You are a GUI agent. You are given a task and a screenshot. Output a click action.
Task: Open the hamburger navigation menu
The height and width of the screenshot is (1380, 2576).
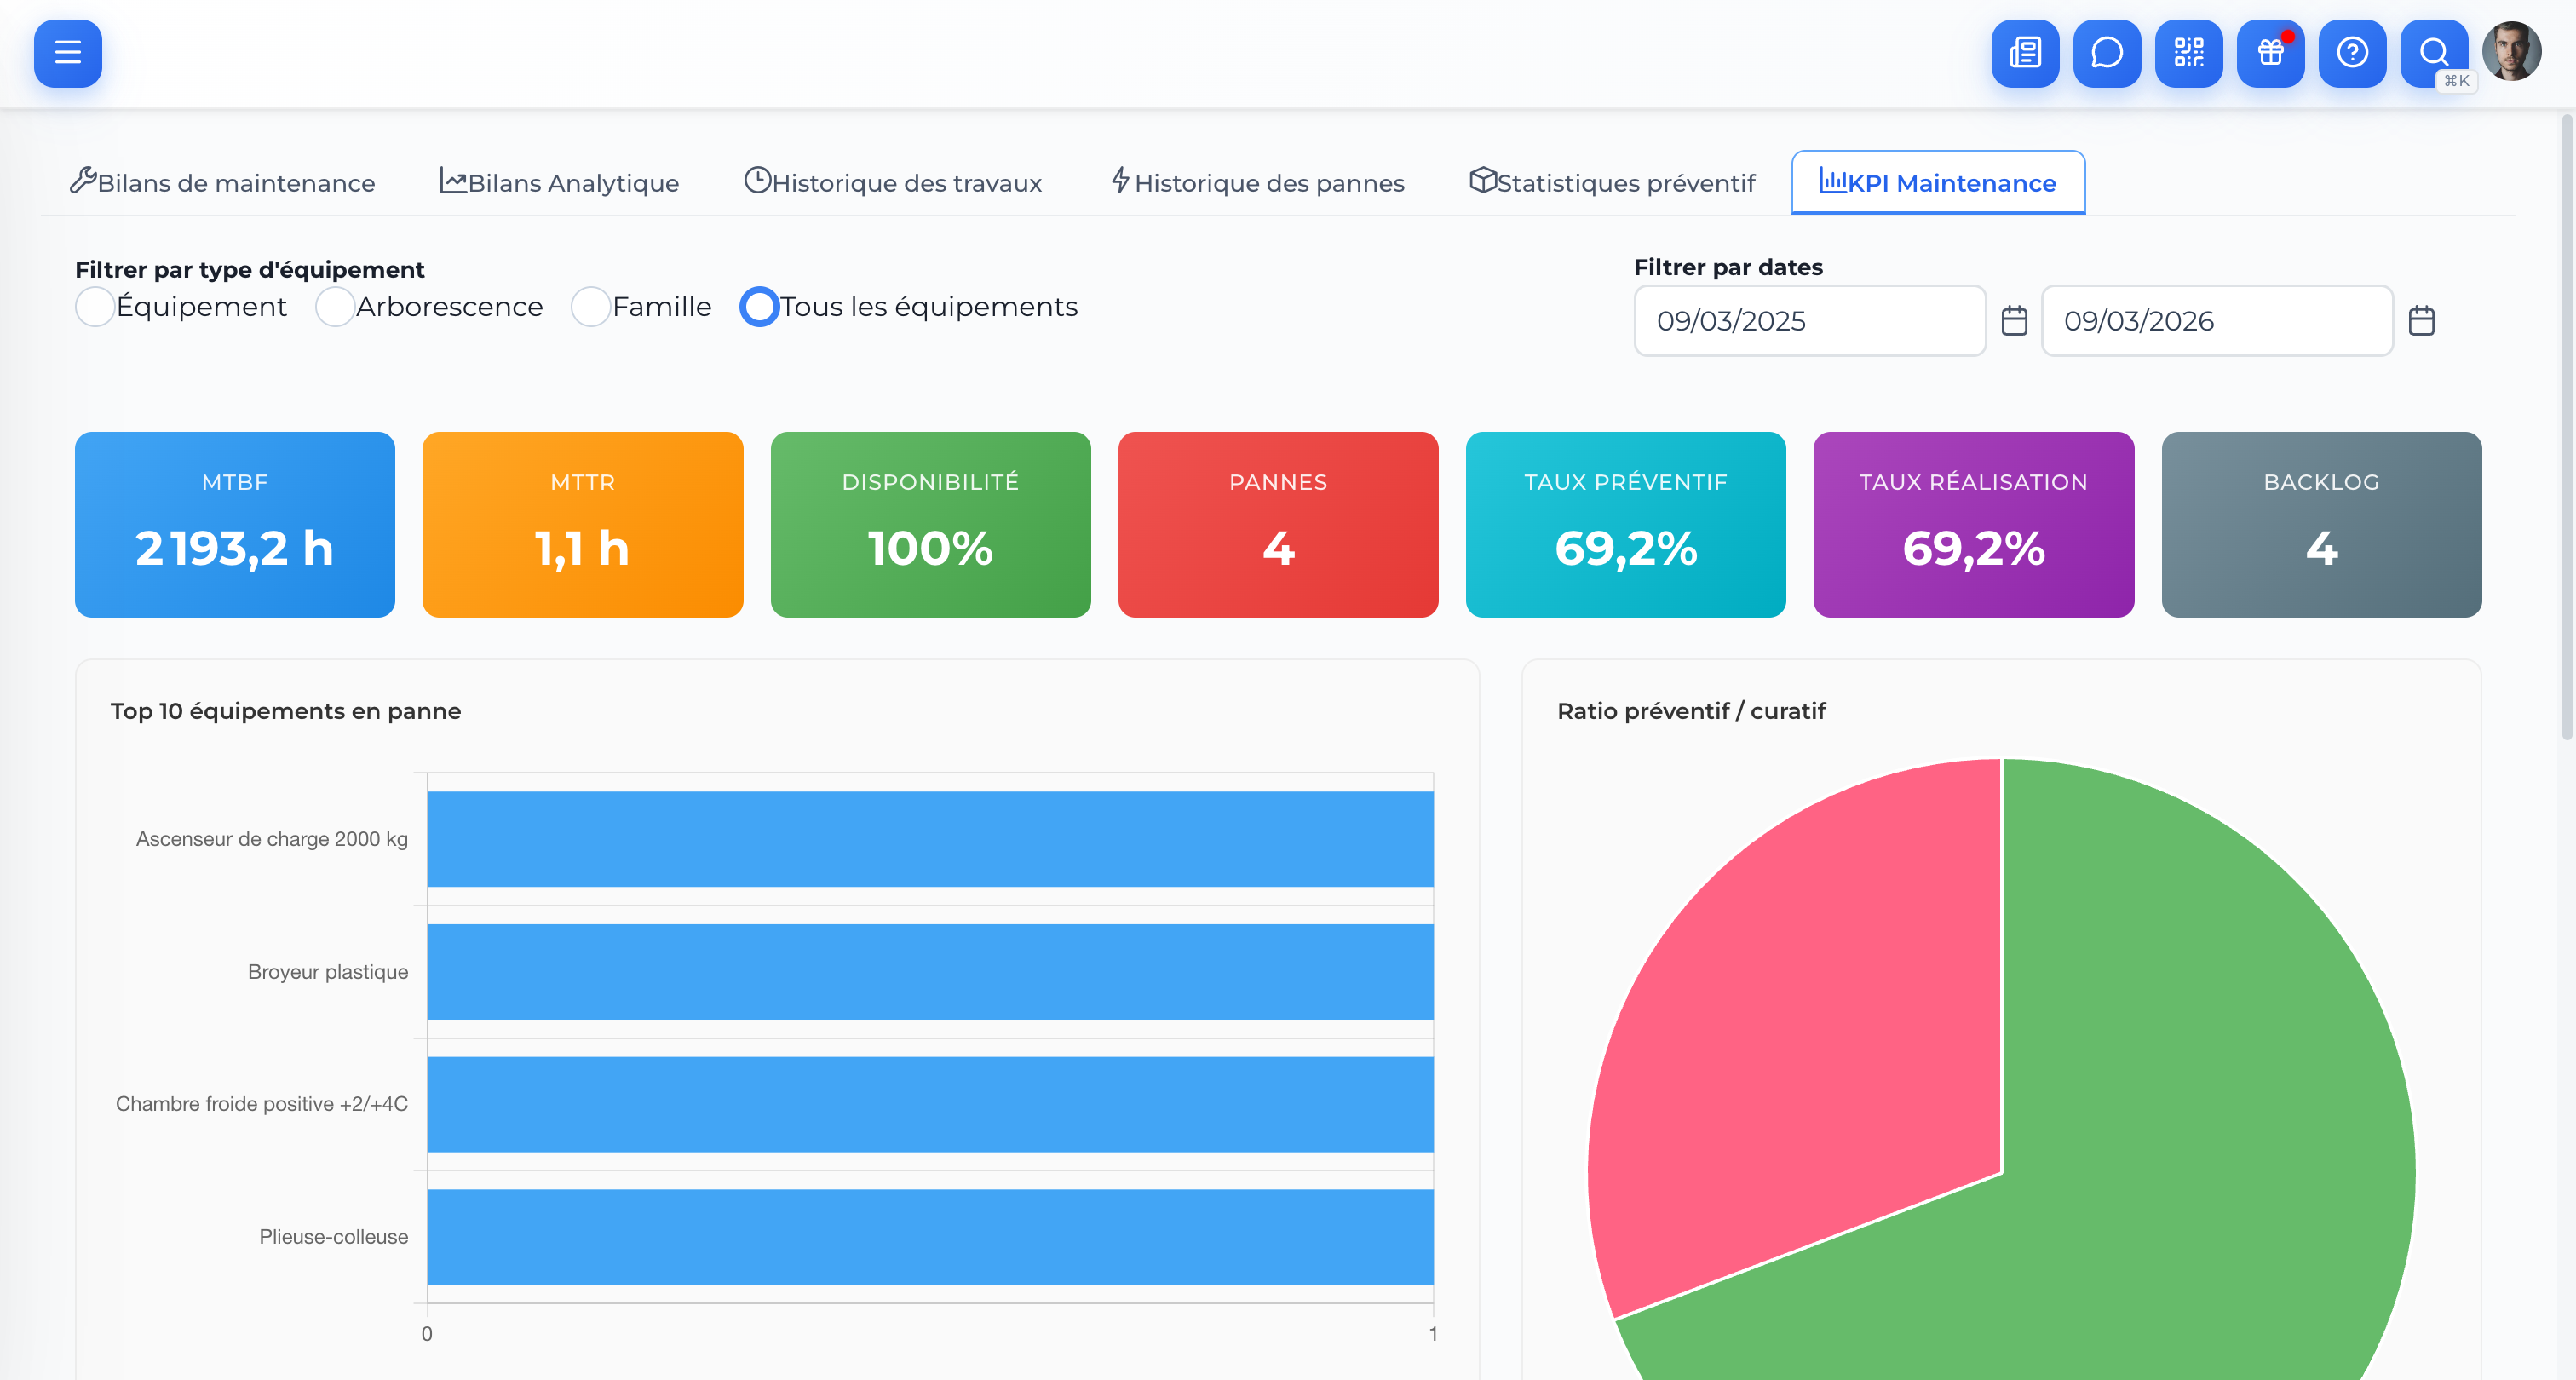coord(67,53)
